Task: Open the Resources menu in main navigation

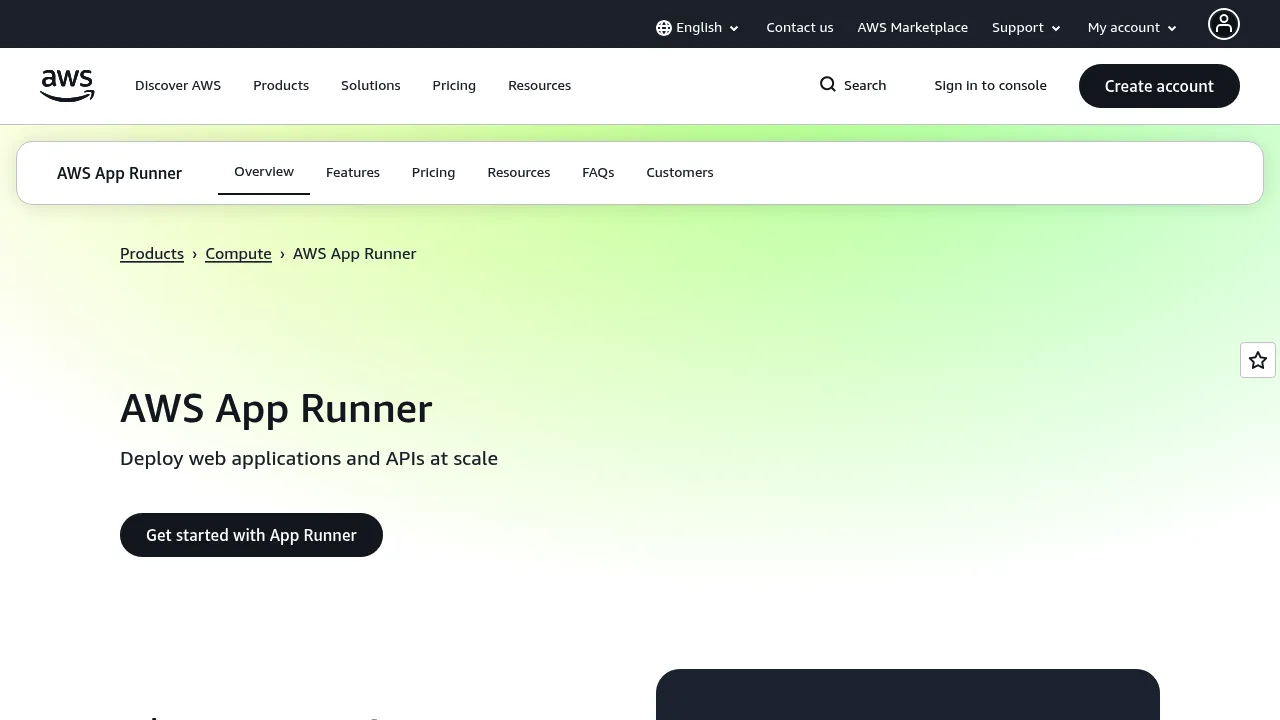Action: click(540, 86)
